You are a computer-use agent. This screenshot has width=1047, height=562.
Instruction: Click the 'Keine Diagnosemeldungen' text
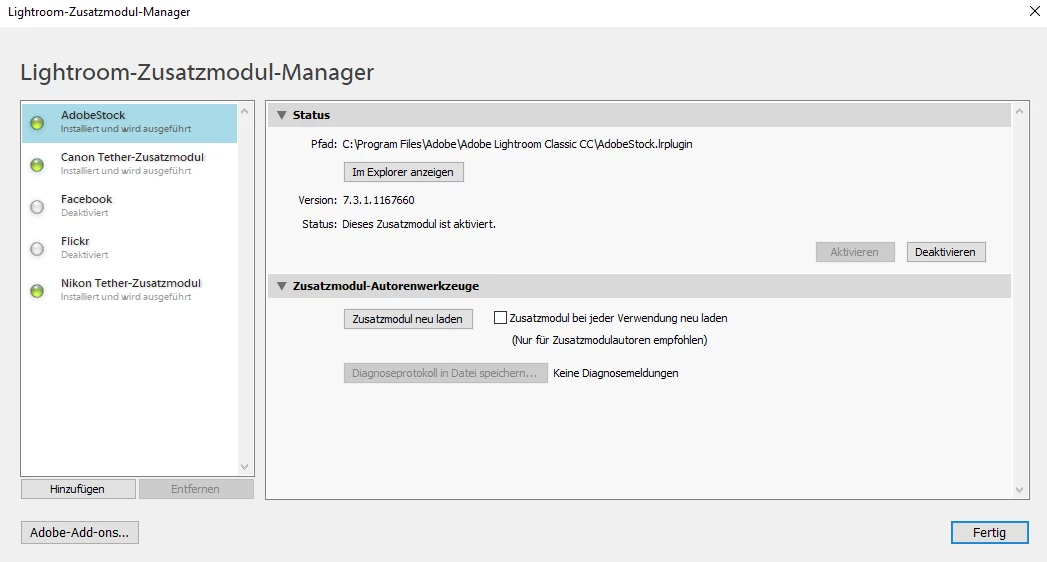click(x=616, y=373)
